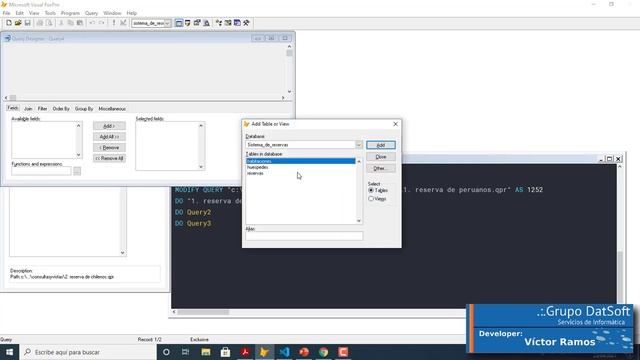This screenshot has height=360, width=640.
Task: Open the Task Pane toolbar icon
Action: point(237,23)
